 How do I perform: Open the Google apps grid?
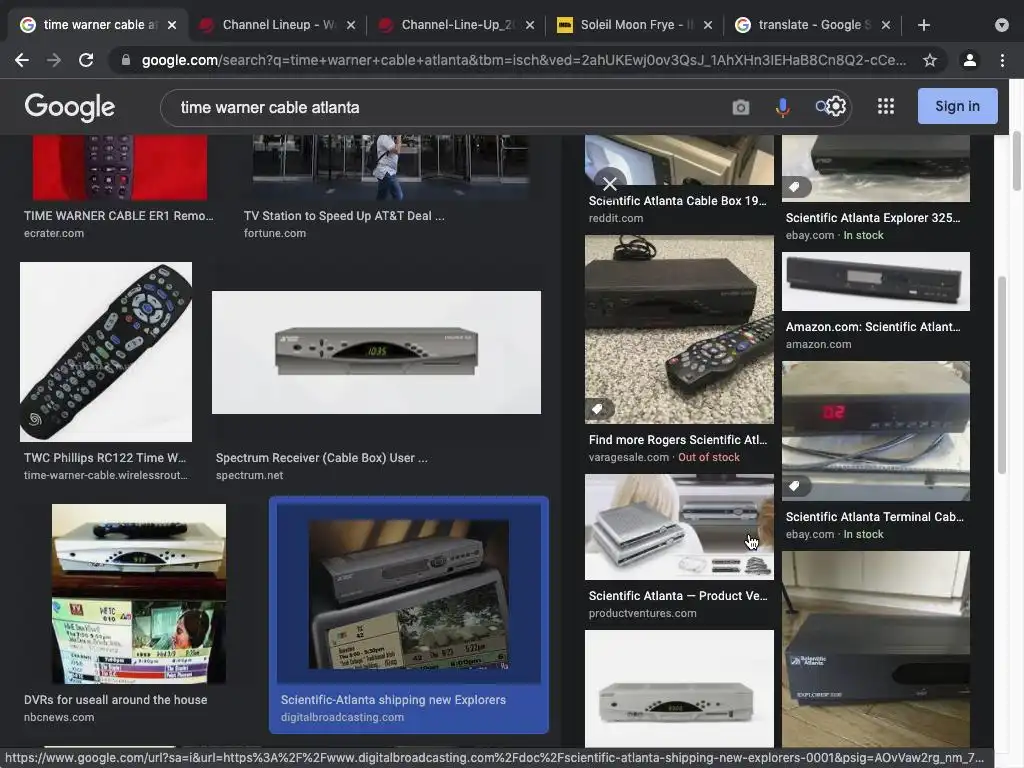[886, 106]
